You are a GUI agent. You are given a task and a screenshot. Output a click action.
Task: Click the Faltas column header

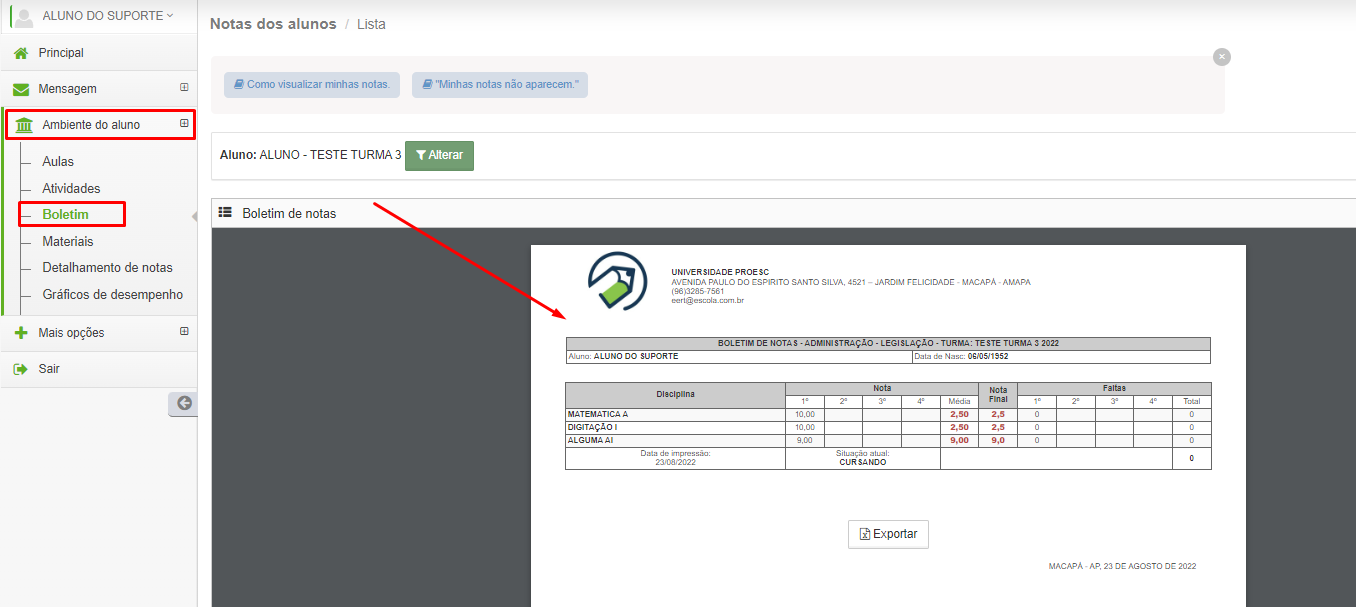tap(1114, 388)
